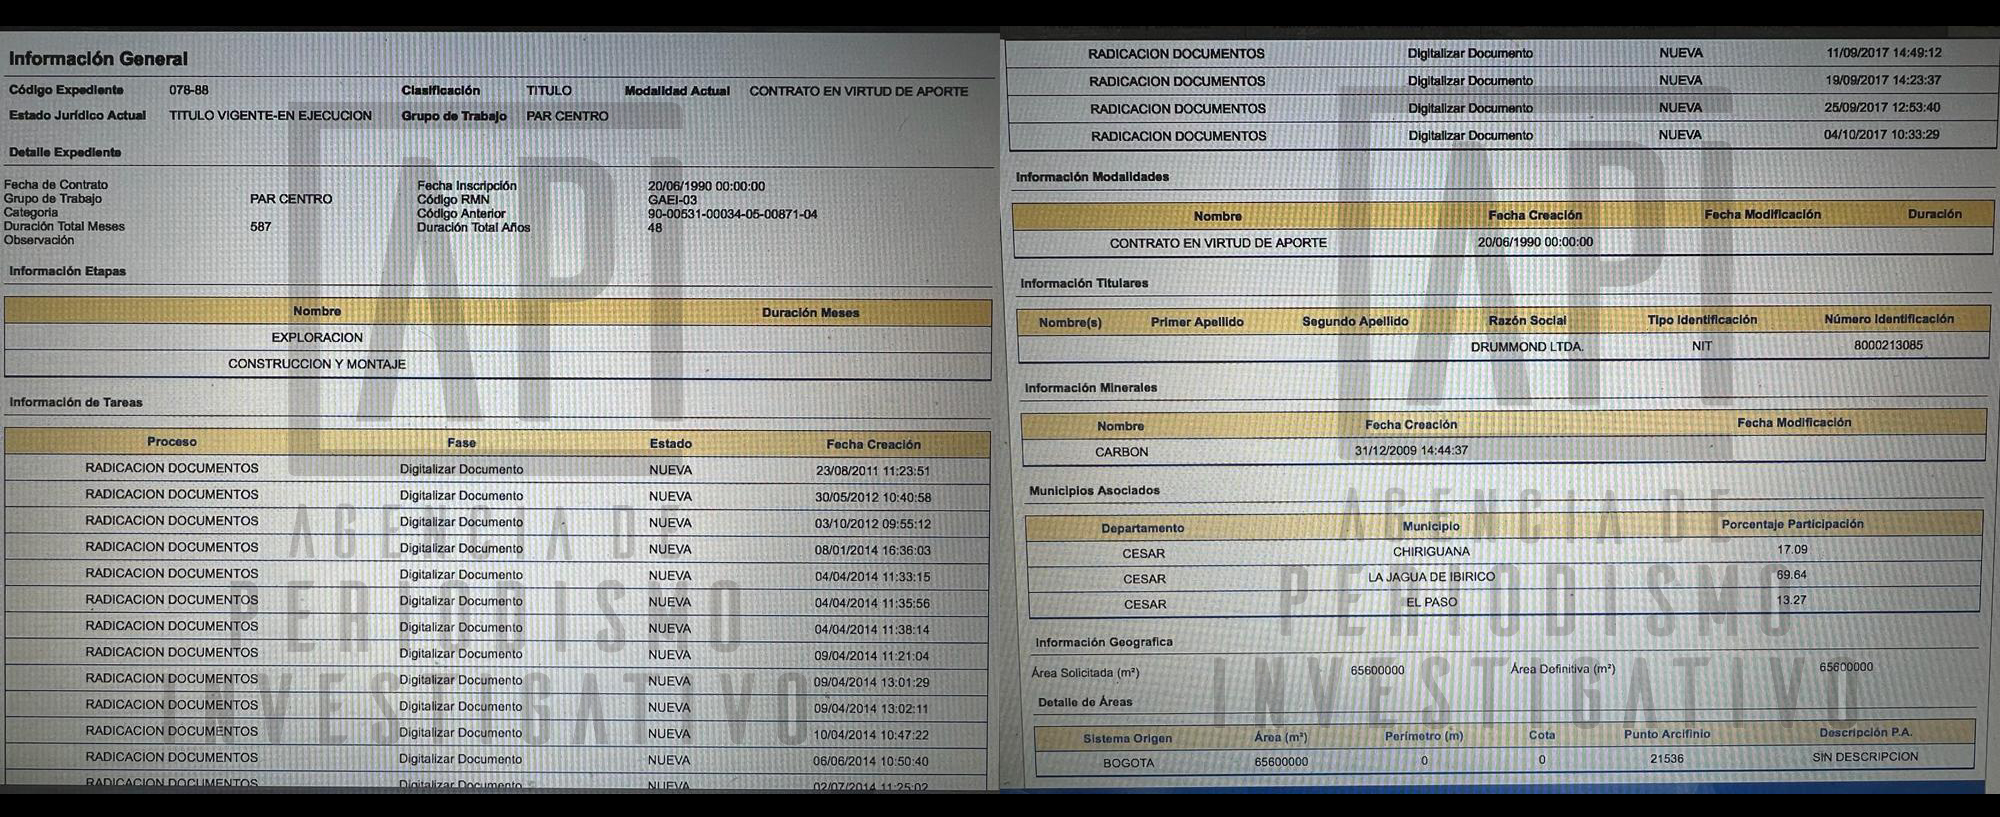Click identification type "NIT"
The width and height of the screenshot is (2000, 817).
click(x=1702, y=346)
